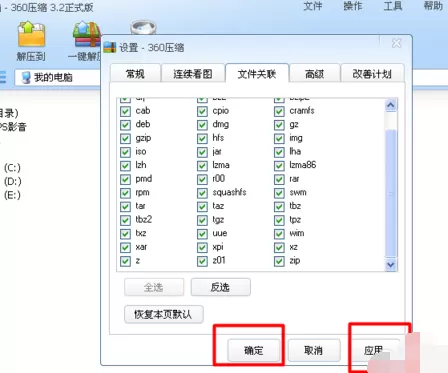This screenshot has height=373, width=448.
Task: Toggle the xpi checkbox
Action: click(x=202, y=247)
